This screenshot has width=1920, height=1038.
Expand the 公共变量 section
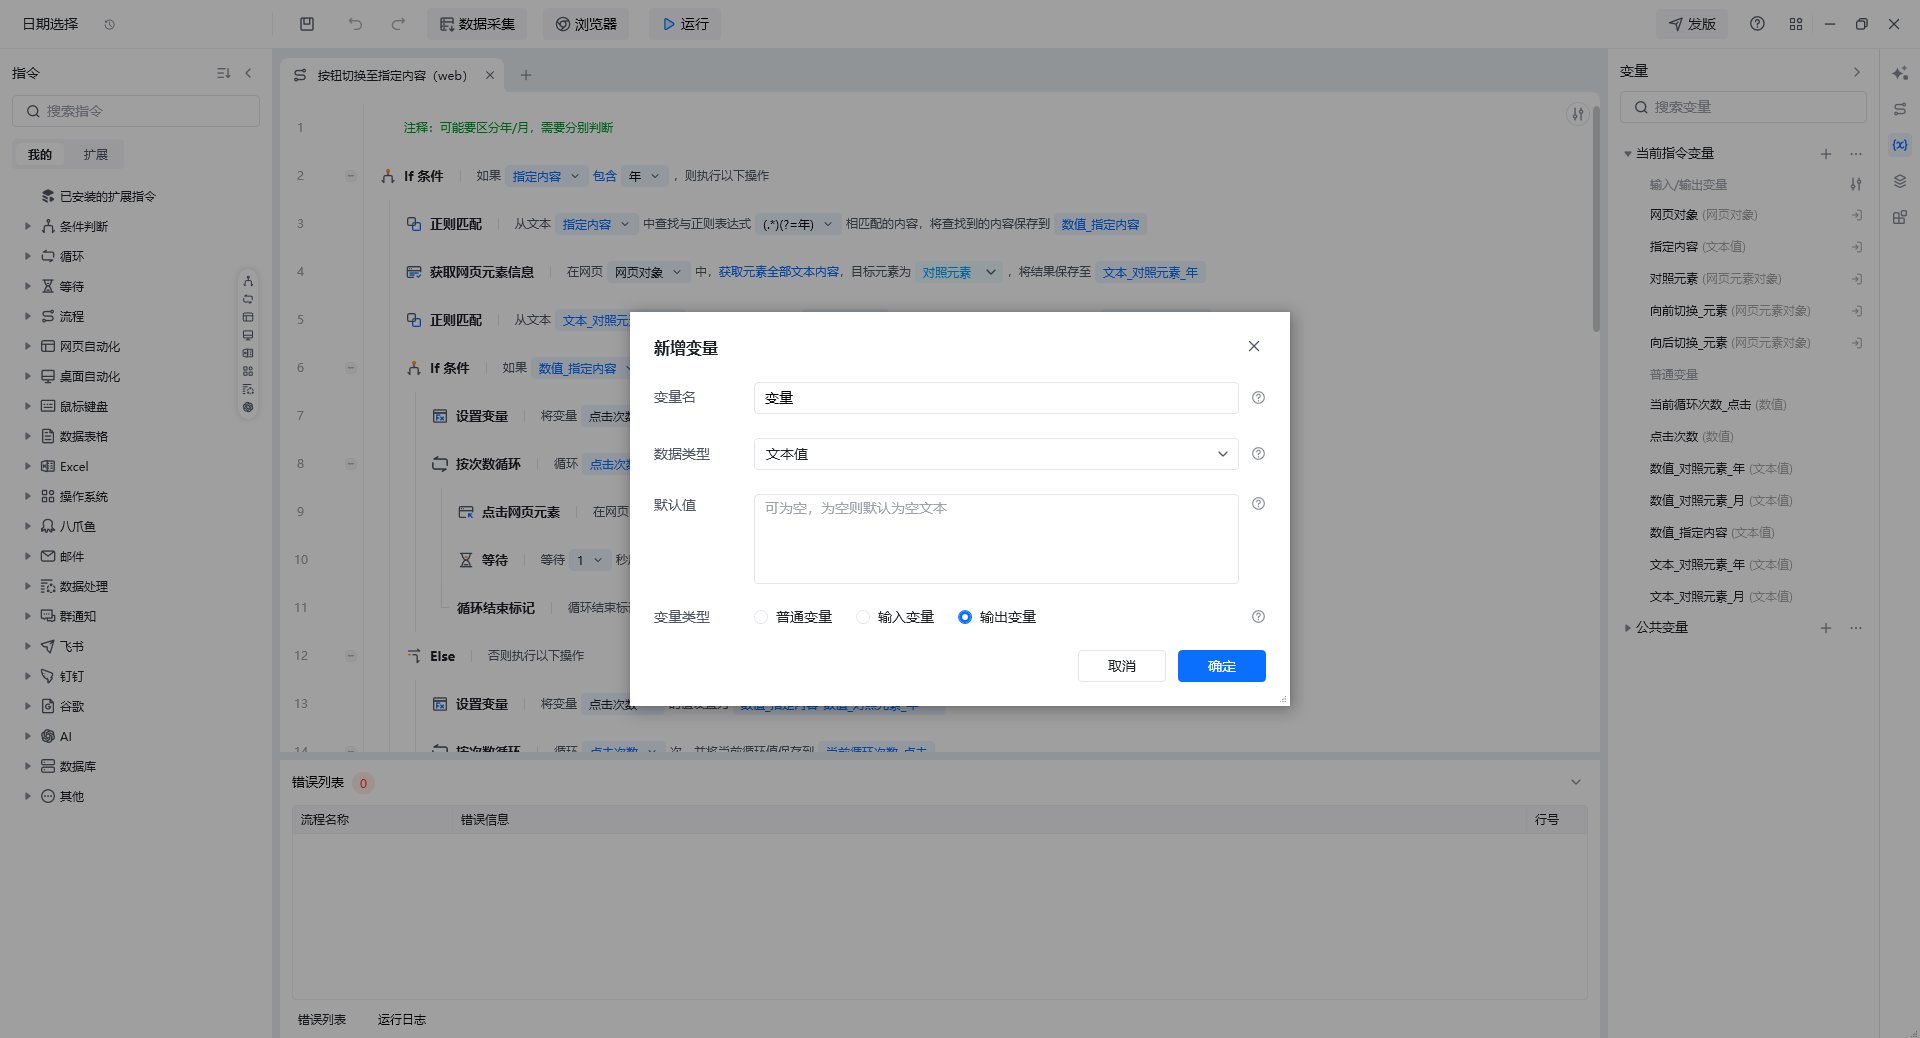click(x=1628, y=628)
